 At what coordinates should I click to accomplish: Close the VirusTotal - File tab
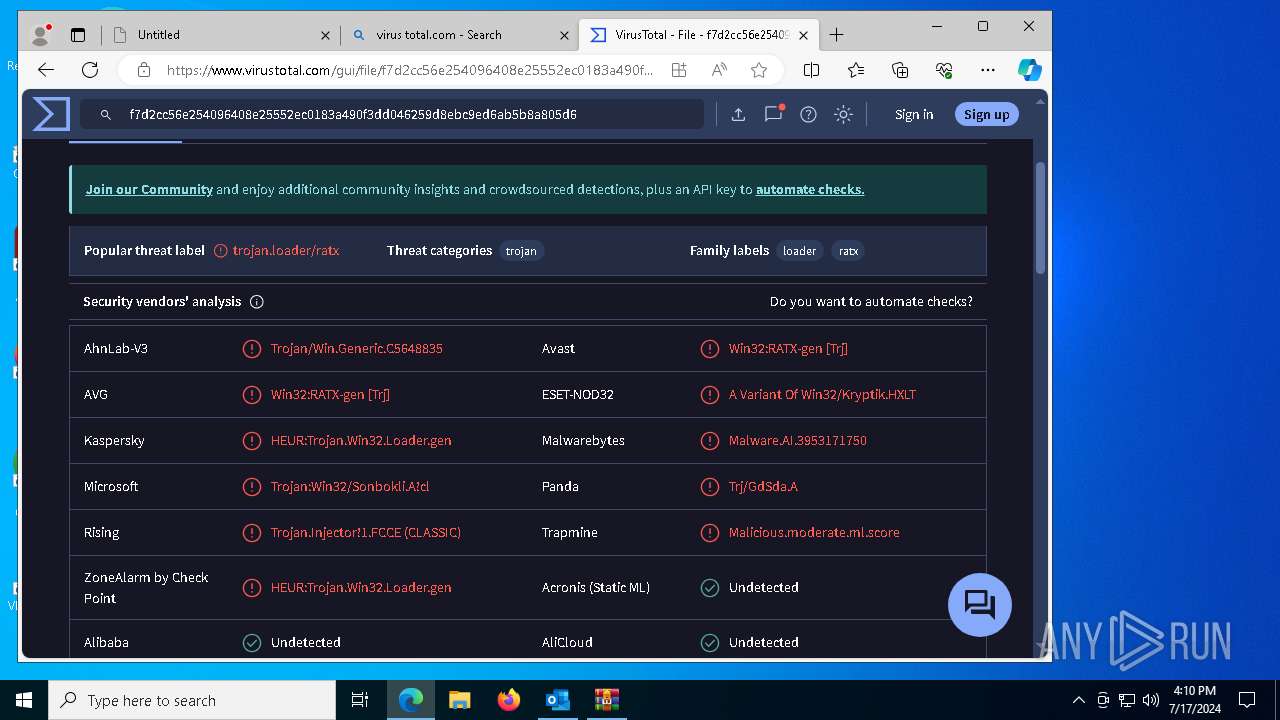(803, 35)
